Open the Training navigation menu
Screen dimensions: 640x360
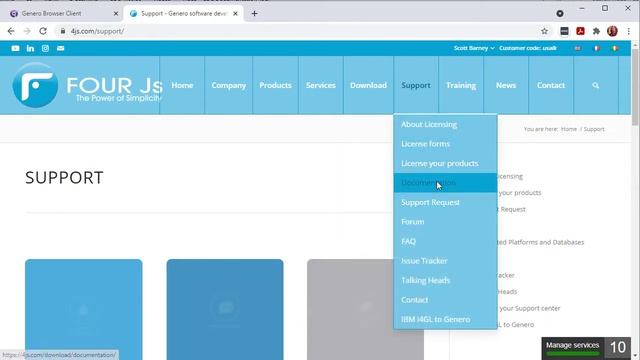(461, 85)
